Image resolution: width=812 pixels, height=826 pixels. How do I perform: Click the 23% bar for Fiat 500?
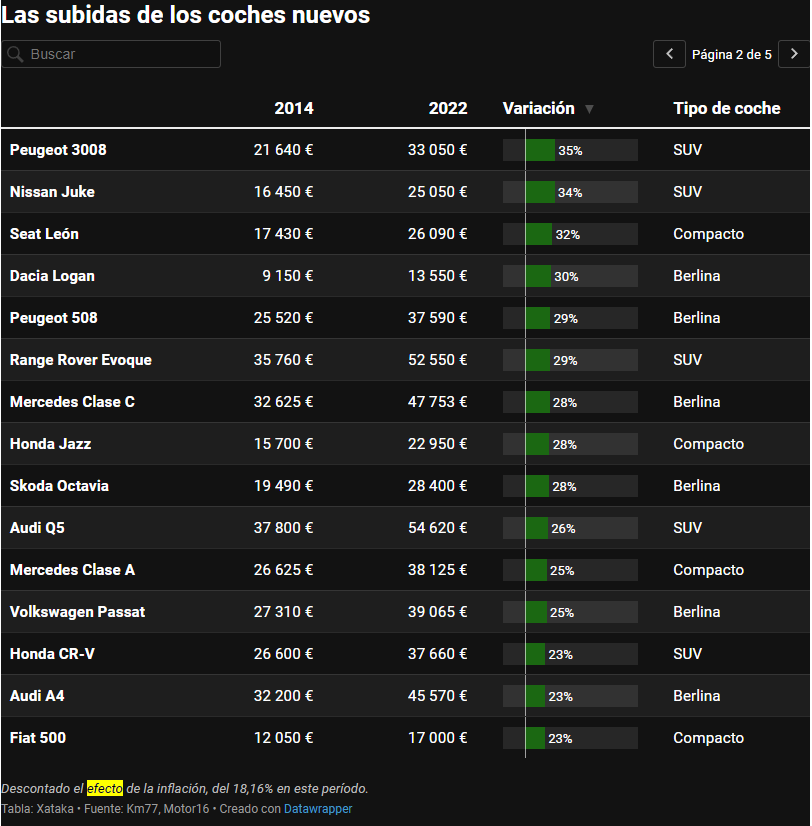point(535,738)
